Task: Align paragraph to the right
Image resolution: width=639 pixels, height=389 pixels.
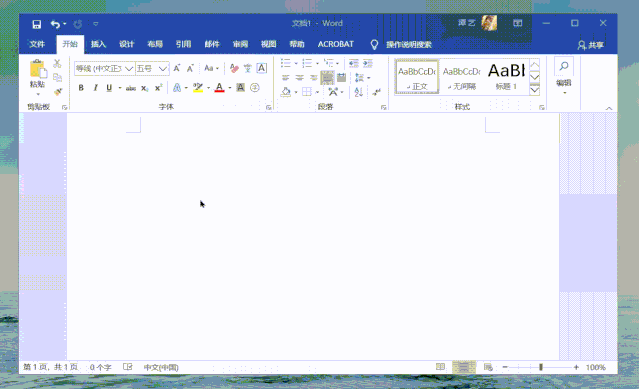Action: (x=313, y=77)
